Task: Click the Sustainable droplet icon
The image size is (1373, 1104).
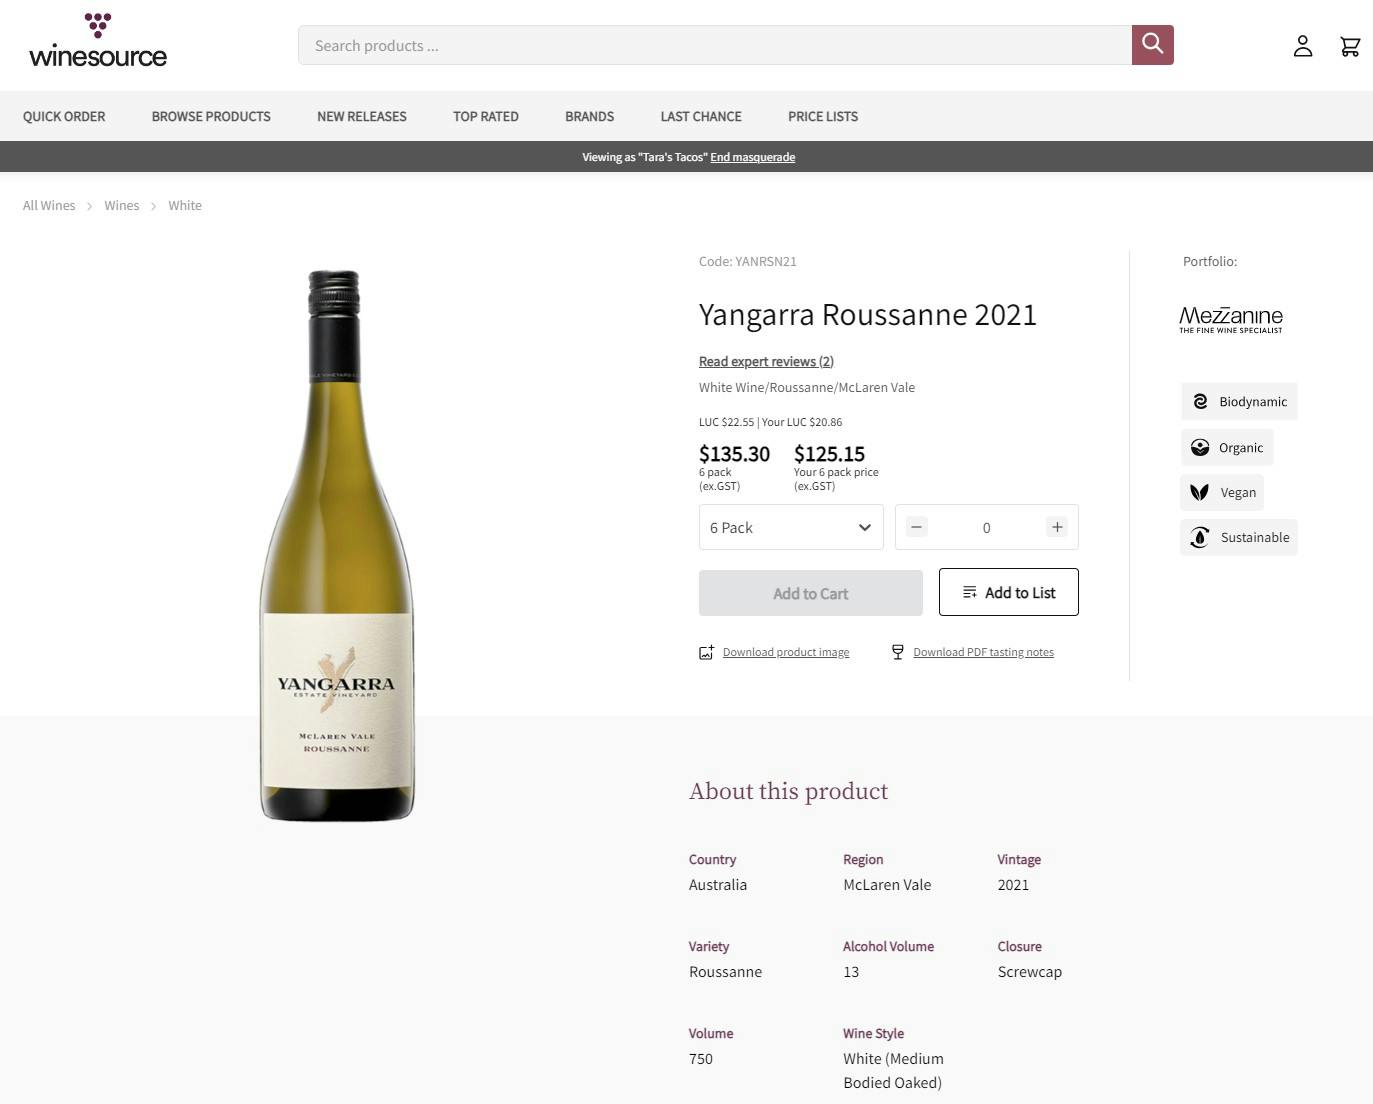Action: click(x=1200, y=537)
